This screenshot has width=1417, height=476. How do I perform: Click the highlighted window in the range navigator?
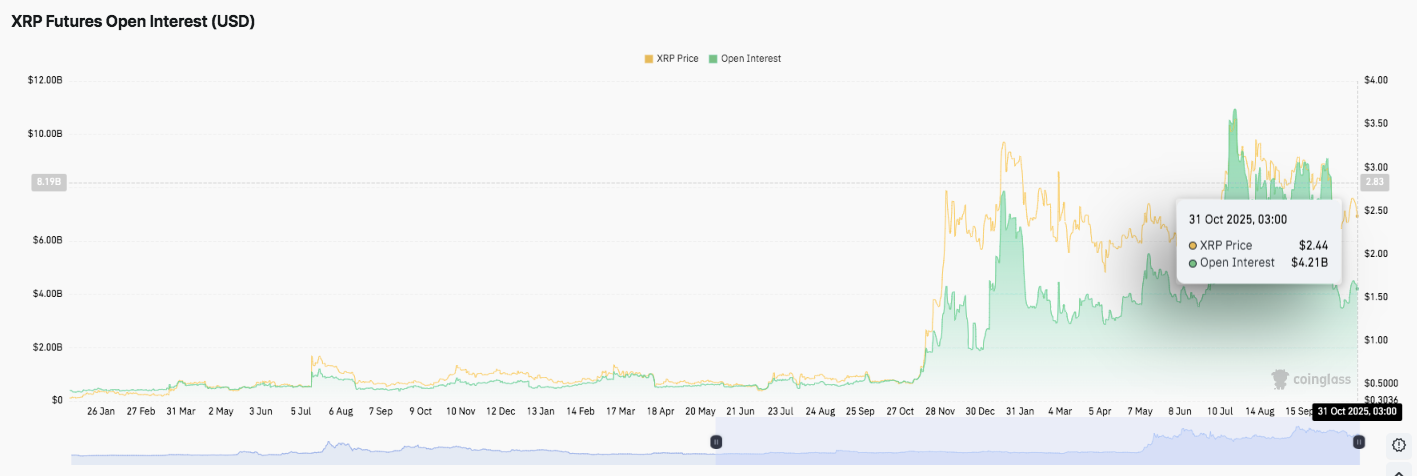tap(1036, 442)
